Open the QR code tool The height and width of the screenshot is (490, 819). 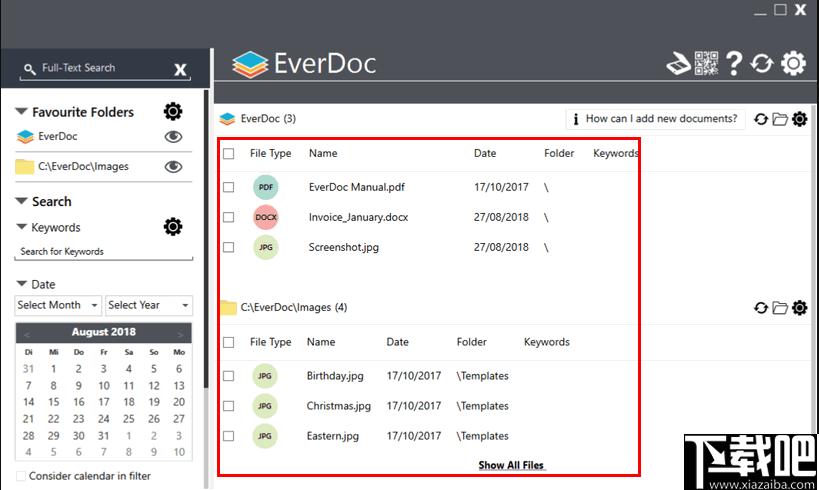(x=706, y=64)
